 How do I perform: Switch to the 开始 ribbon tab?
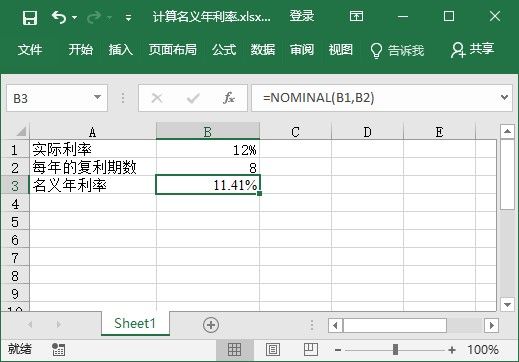coord(81,50)
